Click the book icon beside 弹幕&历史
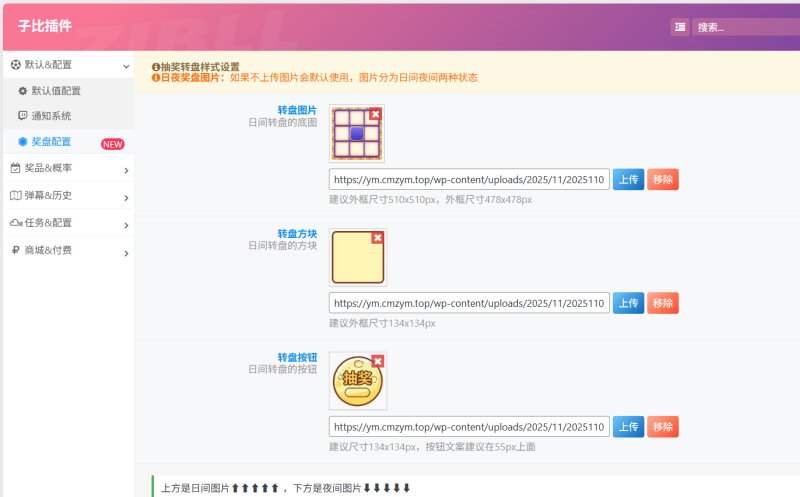Image resolution: width=800 pixels, height=497 pixels. (16, 195)
